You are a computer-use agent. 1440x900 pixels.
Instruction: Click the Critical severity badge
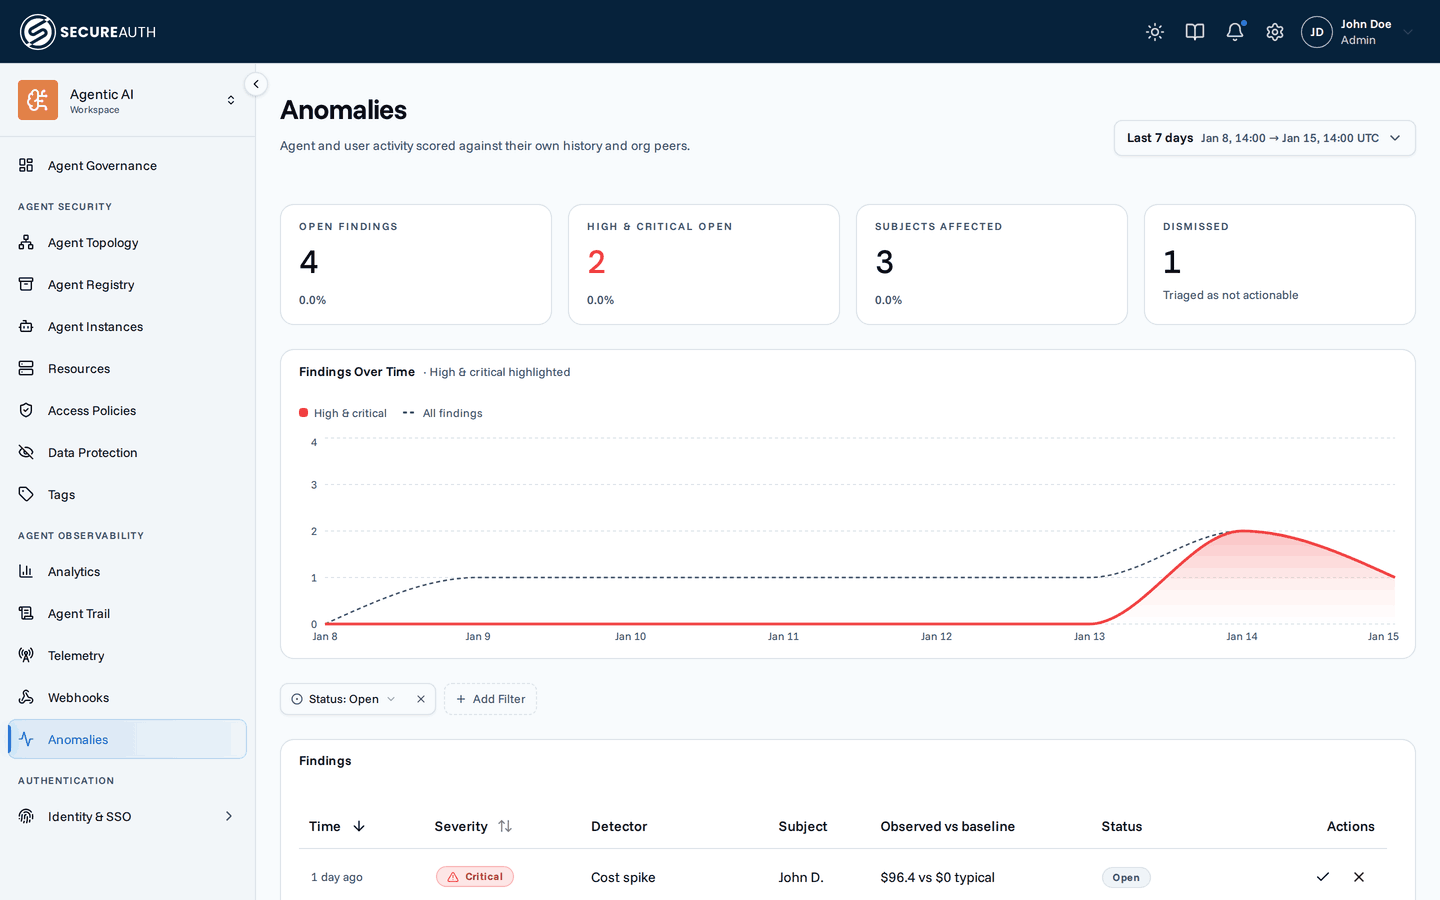pyautogui.click(x=475, y=877)
